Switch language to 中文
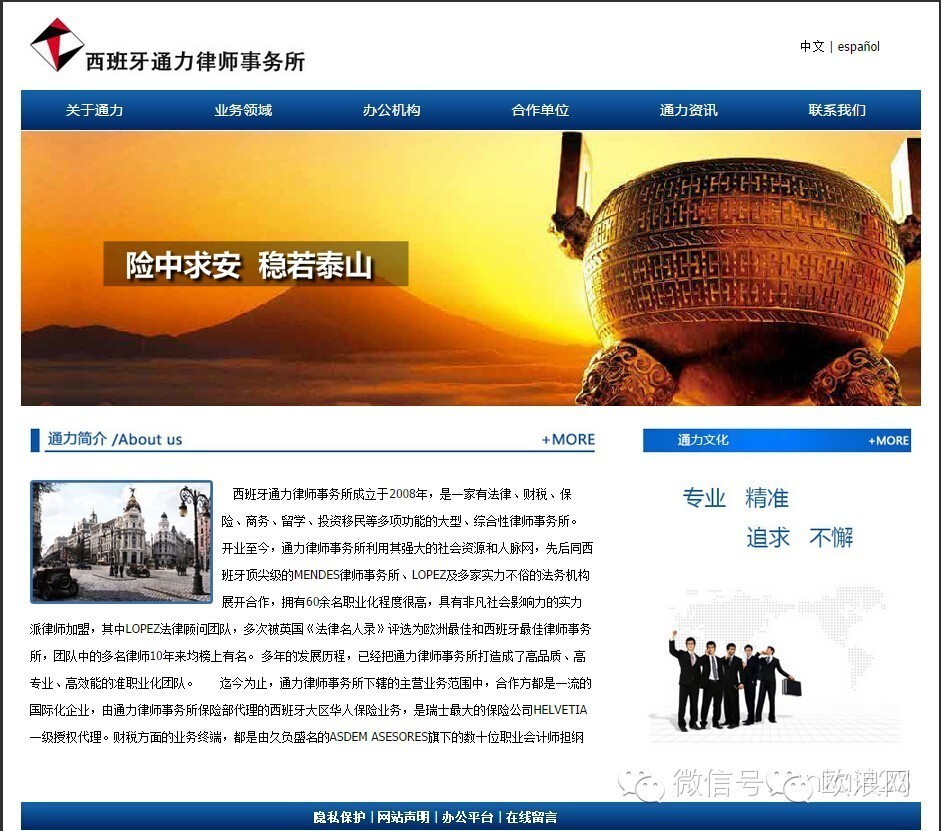Screen dimensions: 941x831 click(x=812, y=46)
